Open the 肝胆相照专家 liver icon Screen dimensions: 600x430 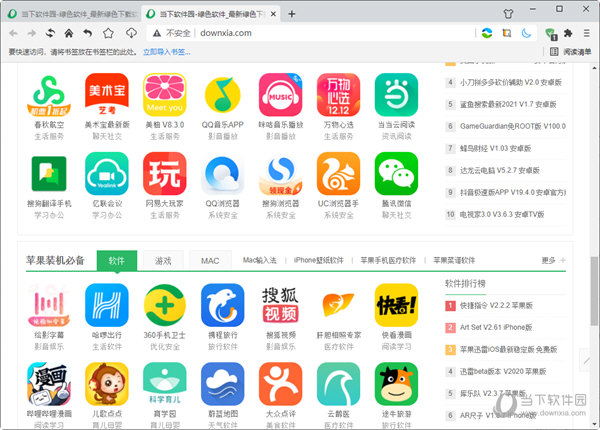tap(338, 305)
